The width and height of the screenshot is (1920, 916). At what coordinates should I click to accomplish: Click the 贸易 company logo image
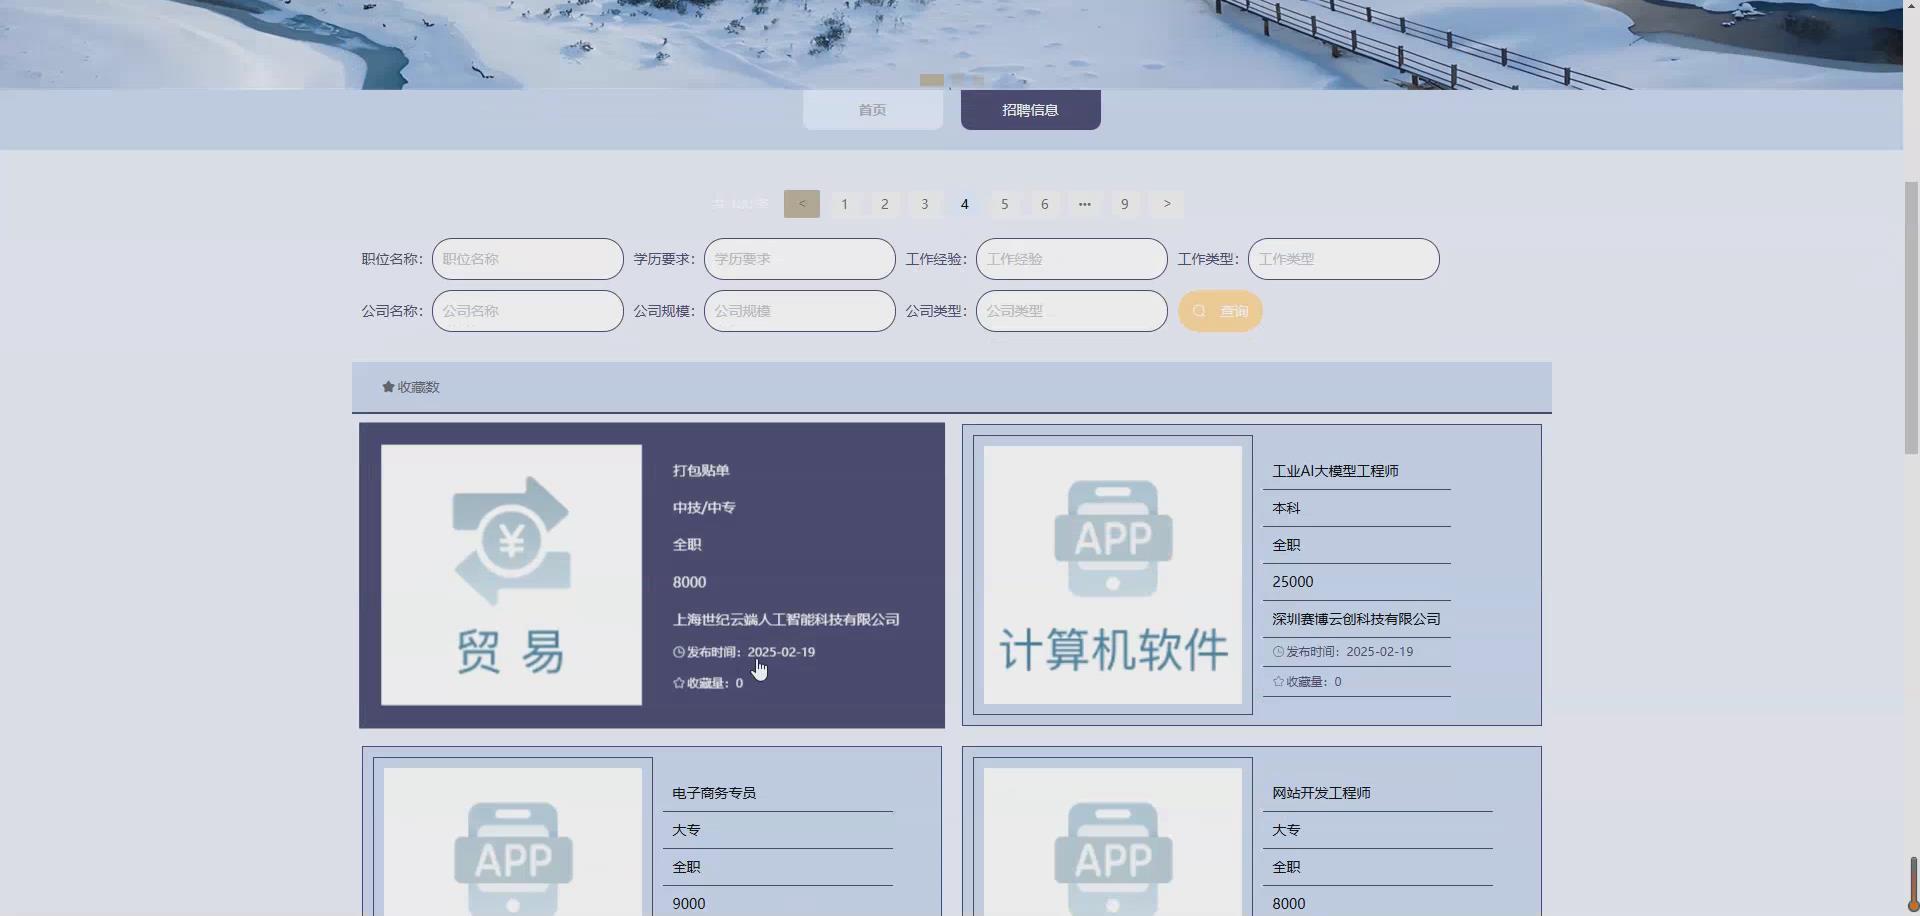pos(510,575)
